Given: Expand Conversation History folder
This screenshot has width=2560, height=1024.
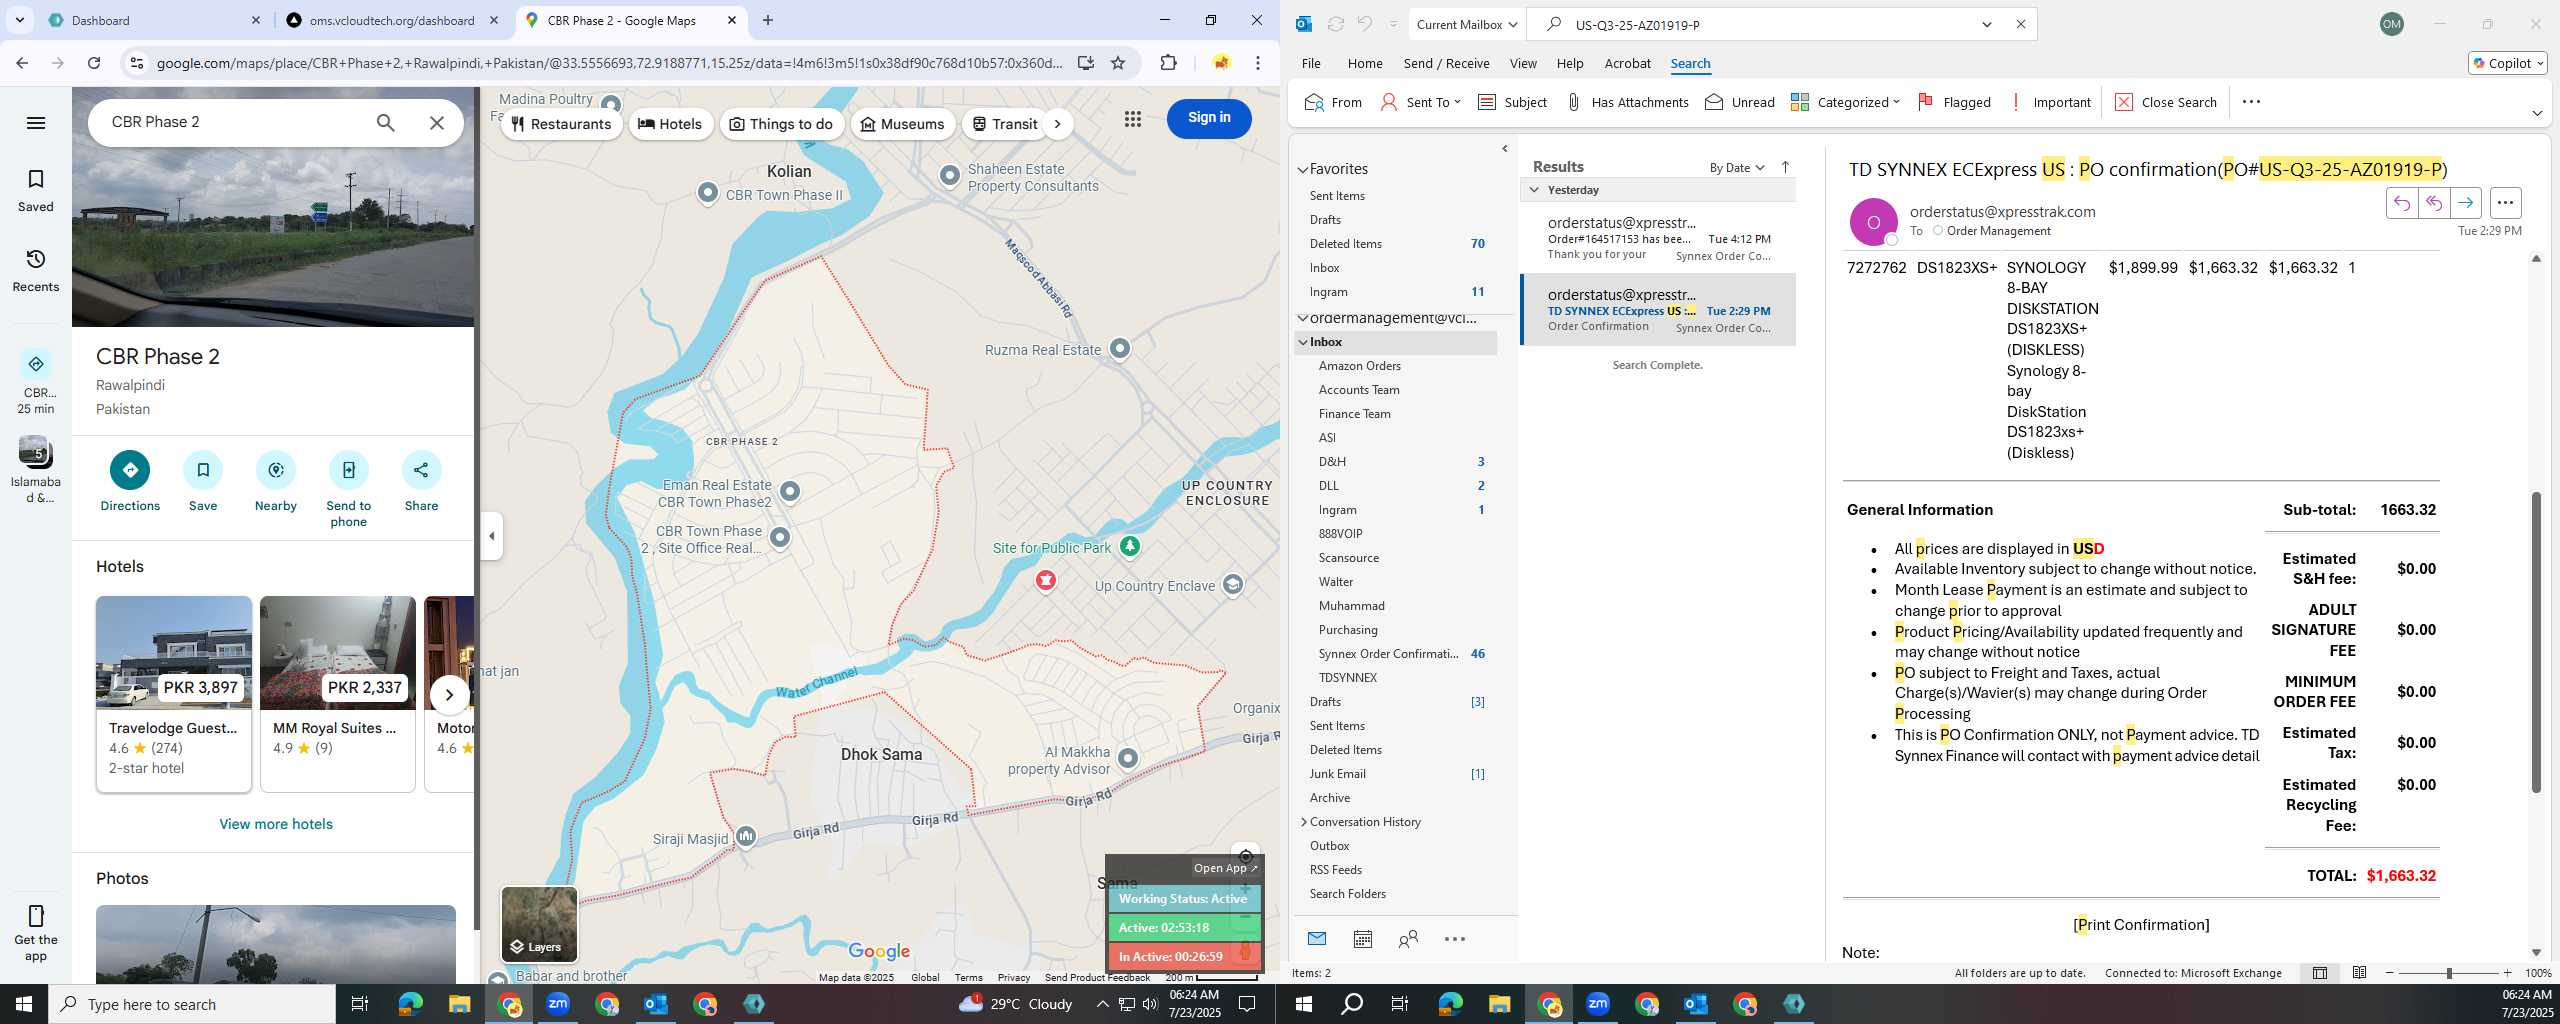Looking at the screenshot, I should pyautogui.click(x=1303, y=822).
